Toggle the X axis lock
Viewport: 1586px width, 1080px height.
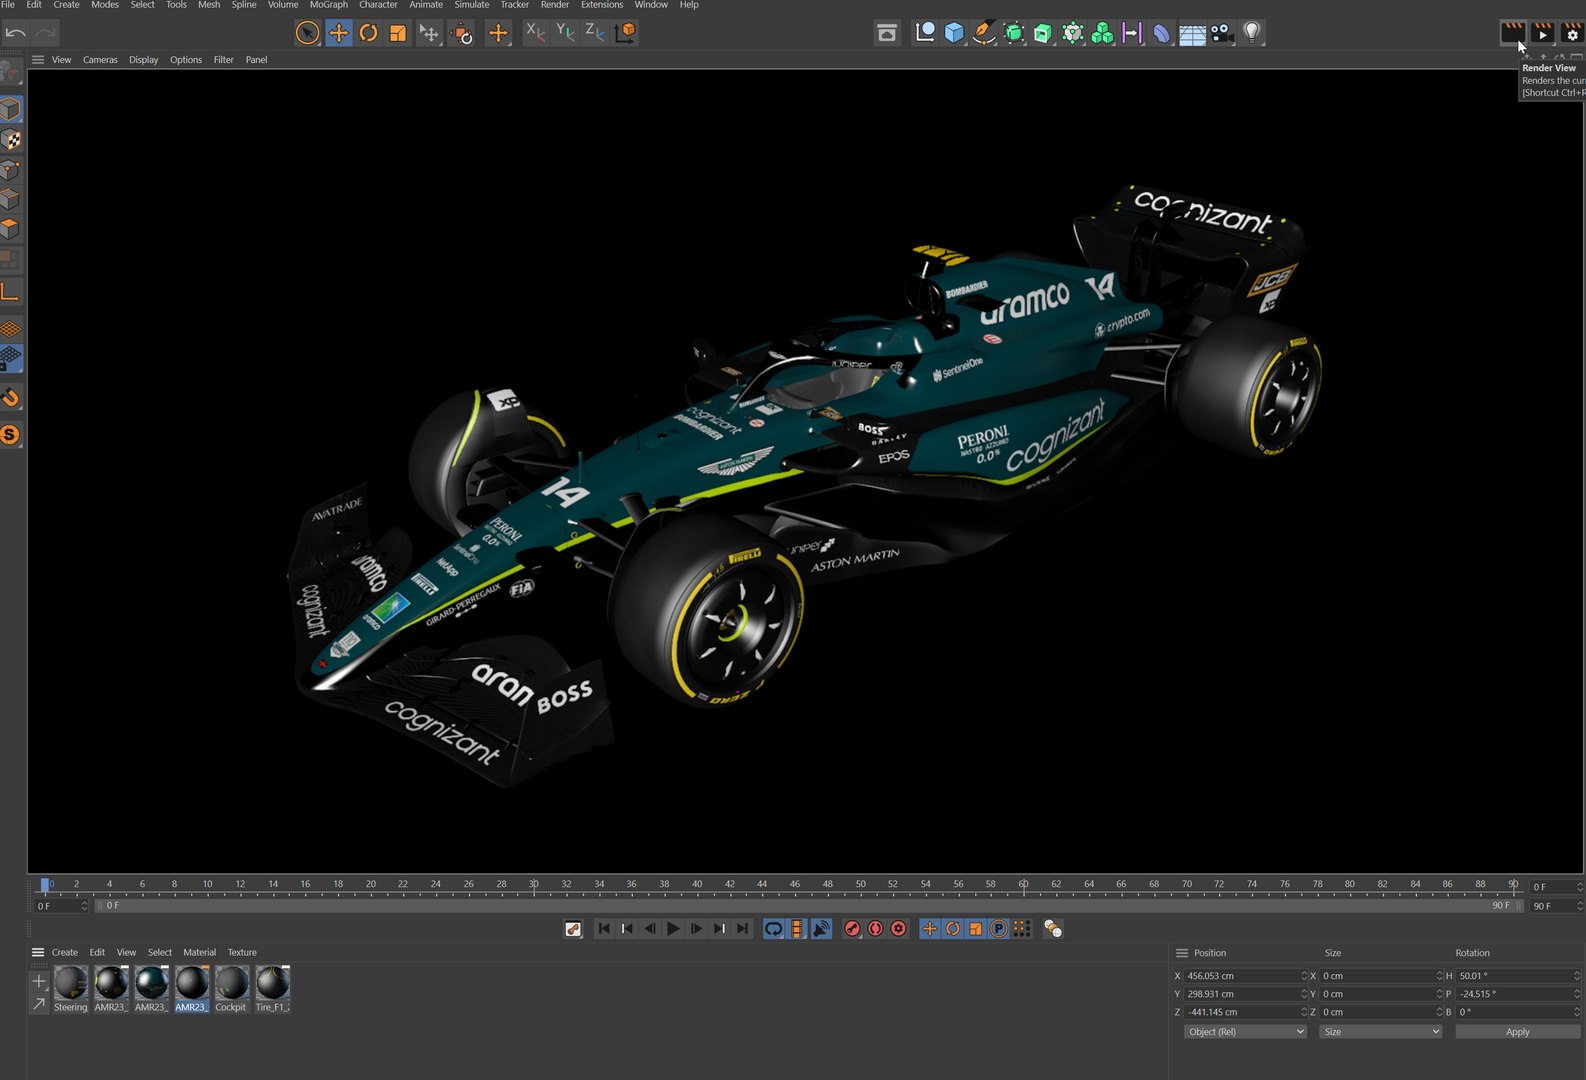[x=536, y=33]
